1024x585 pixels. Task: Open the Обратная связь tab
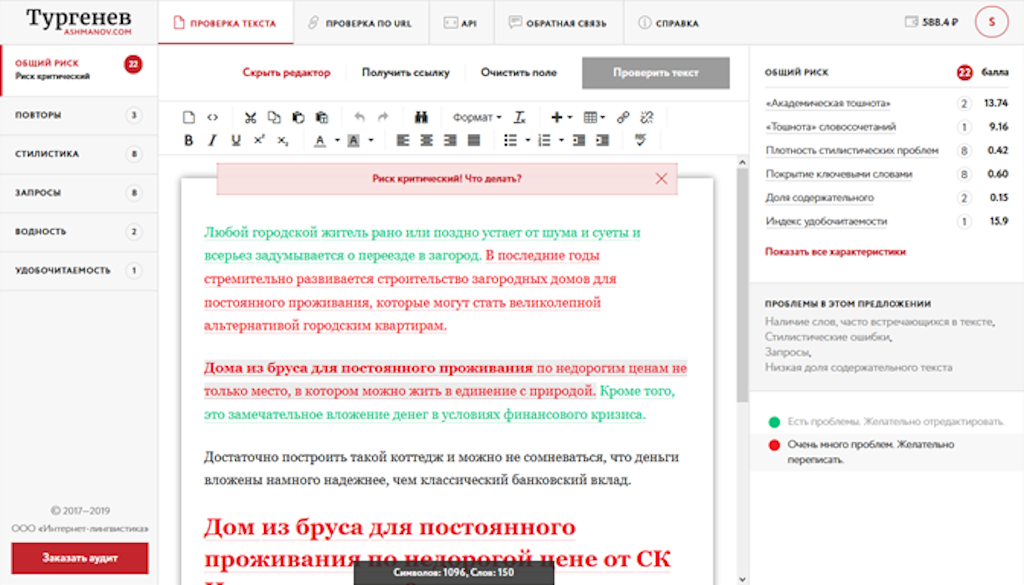tap(558, 23)
